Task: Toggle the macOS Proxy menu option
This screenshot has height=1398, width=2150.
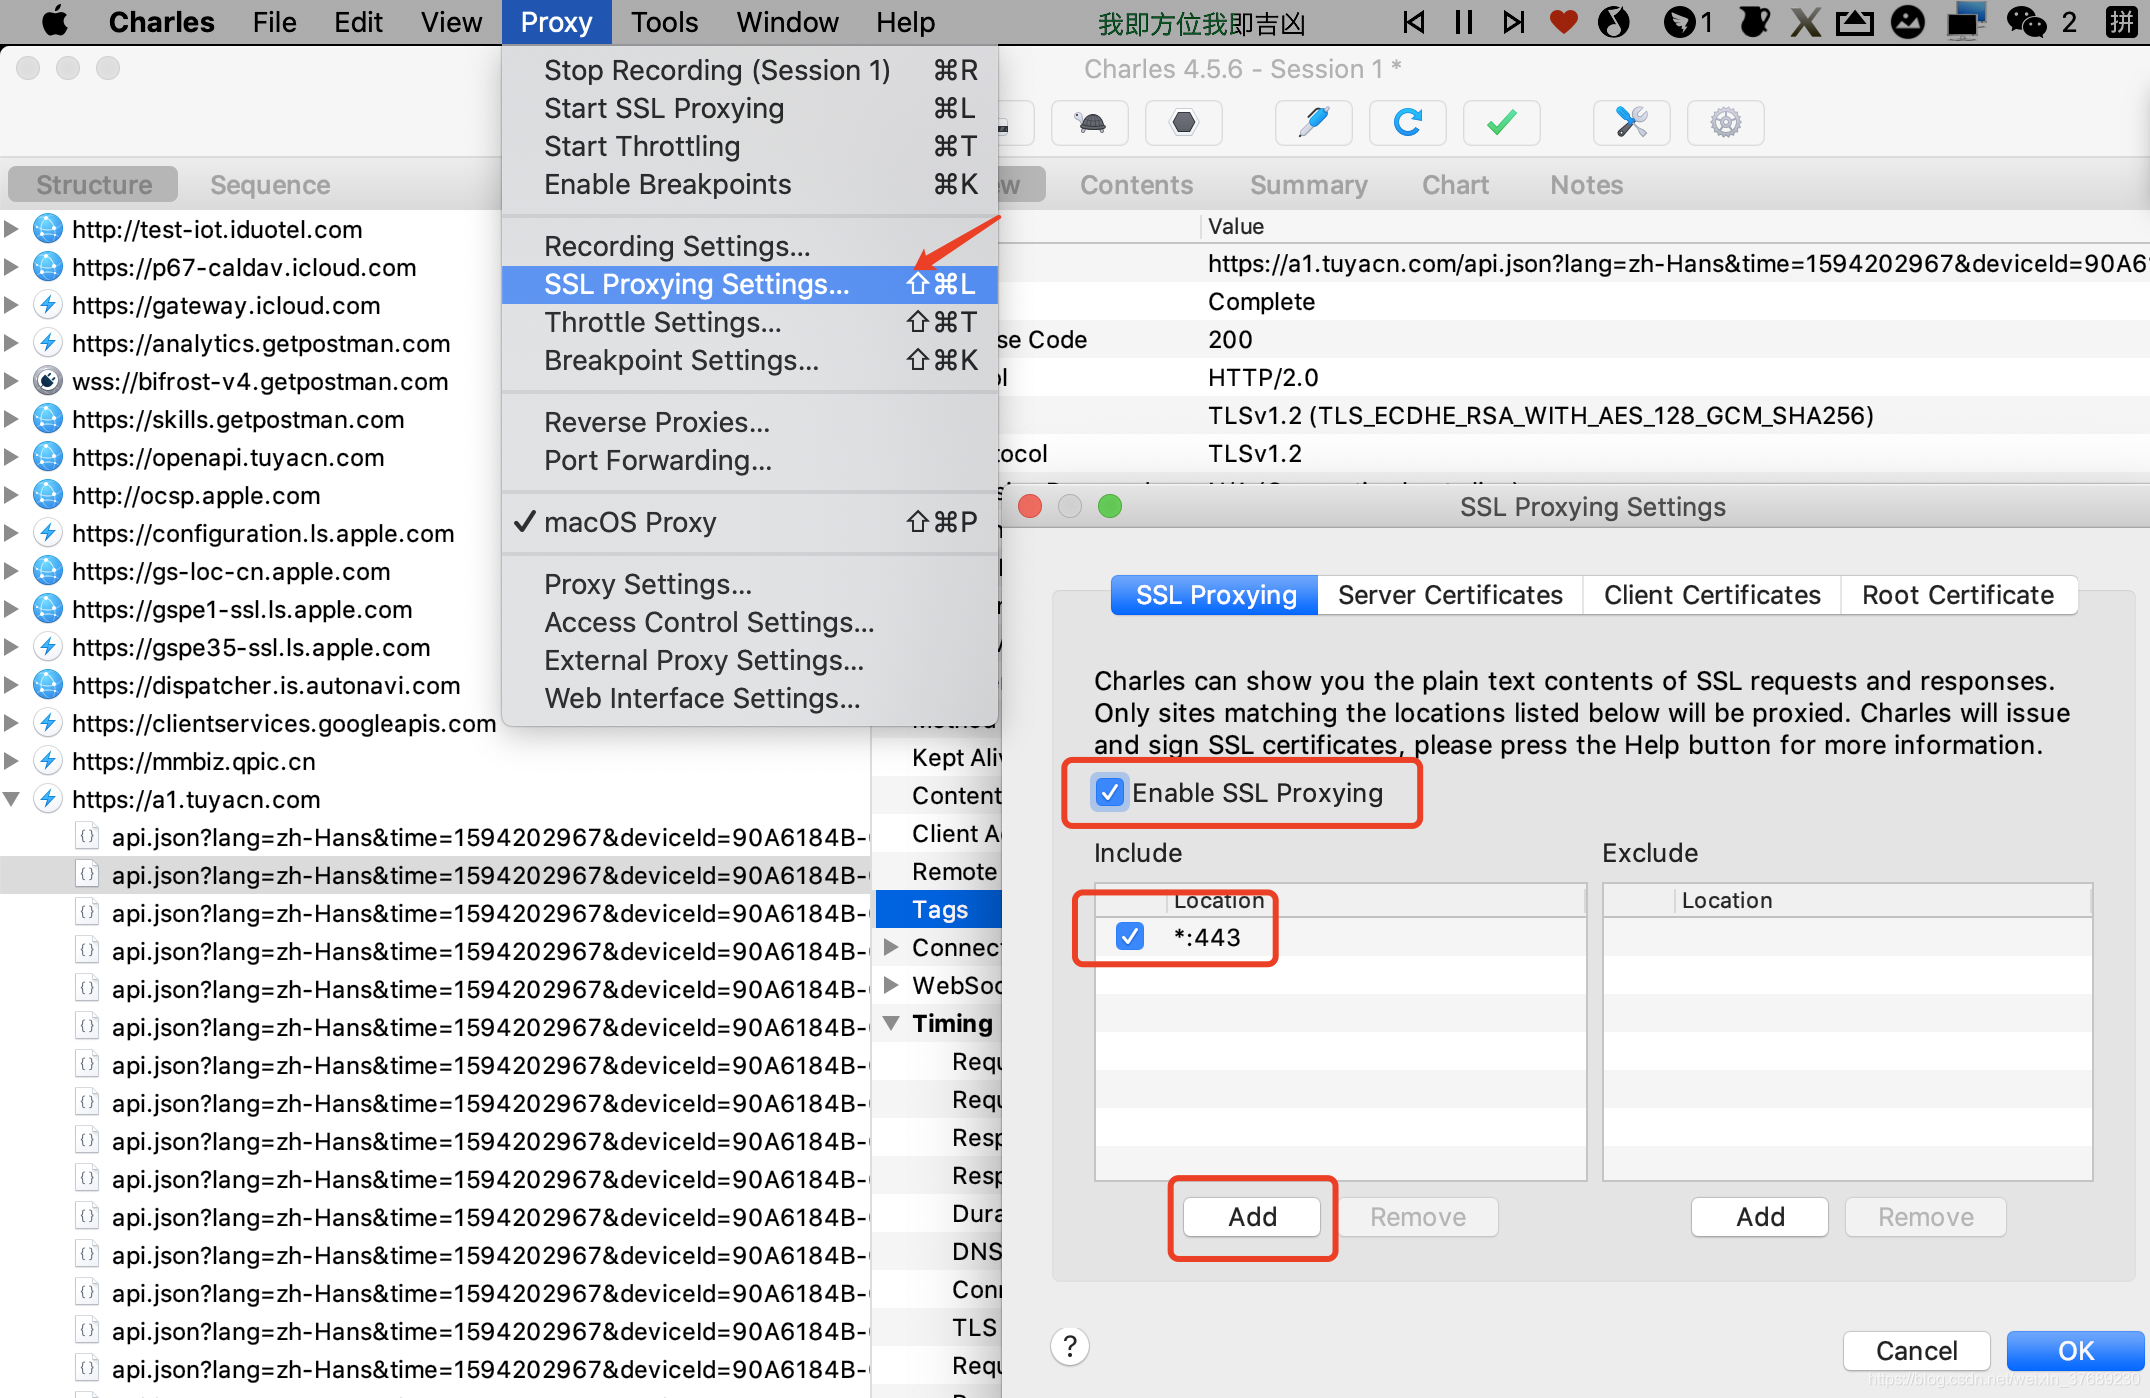Action: click(x=630, y=522)
